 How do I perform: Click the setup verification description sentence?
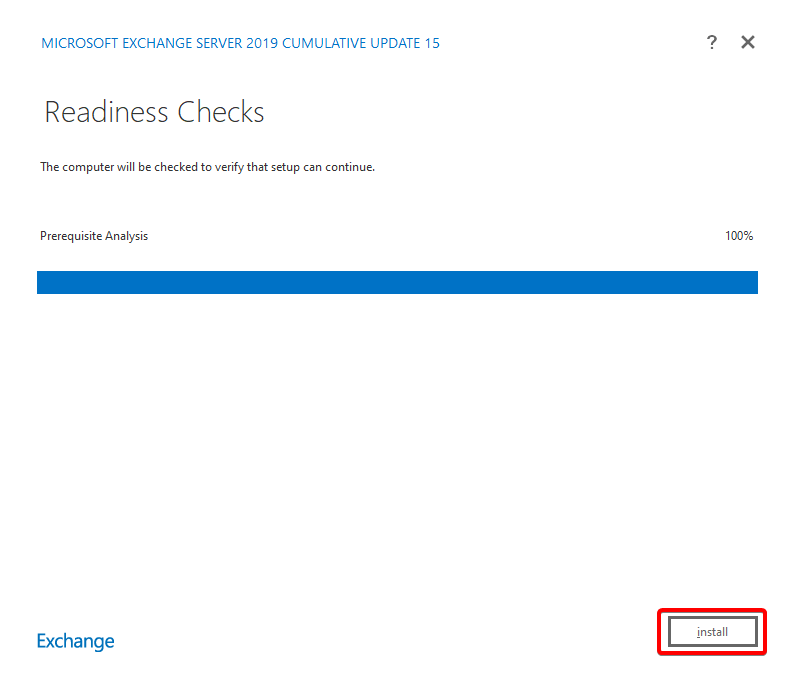(207, 167)
